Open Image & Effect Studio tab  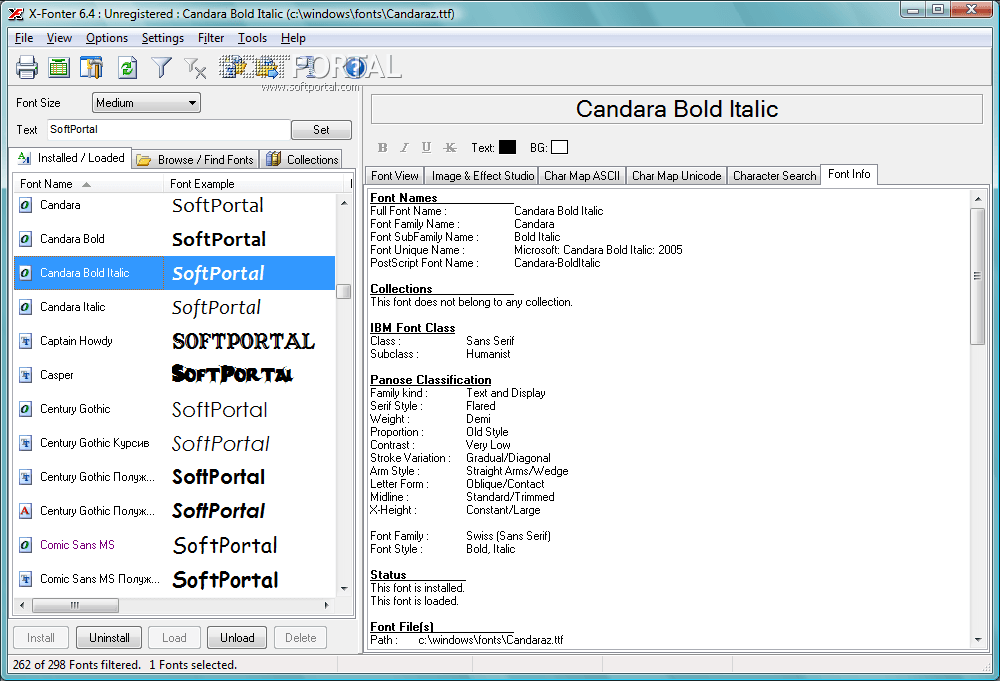pos(483,175)
